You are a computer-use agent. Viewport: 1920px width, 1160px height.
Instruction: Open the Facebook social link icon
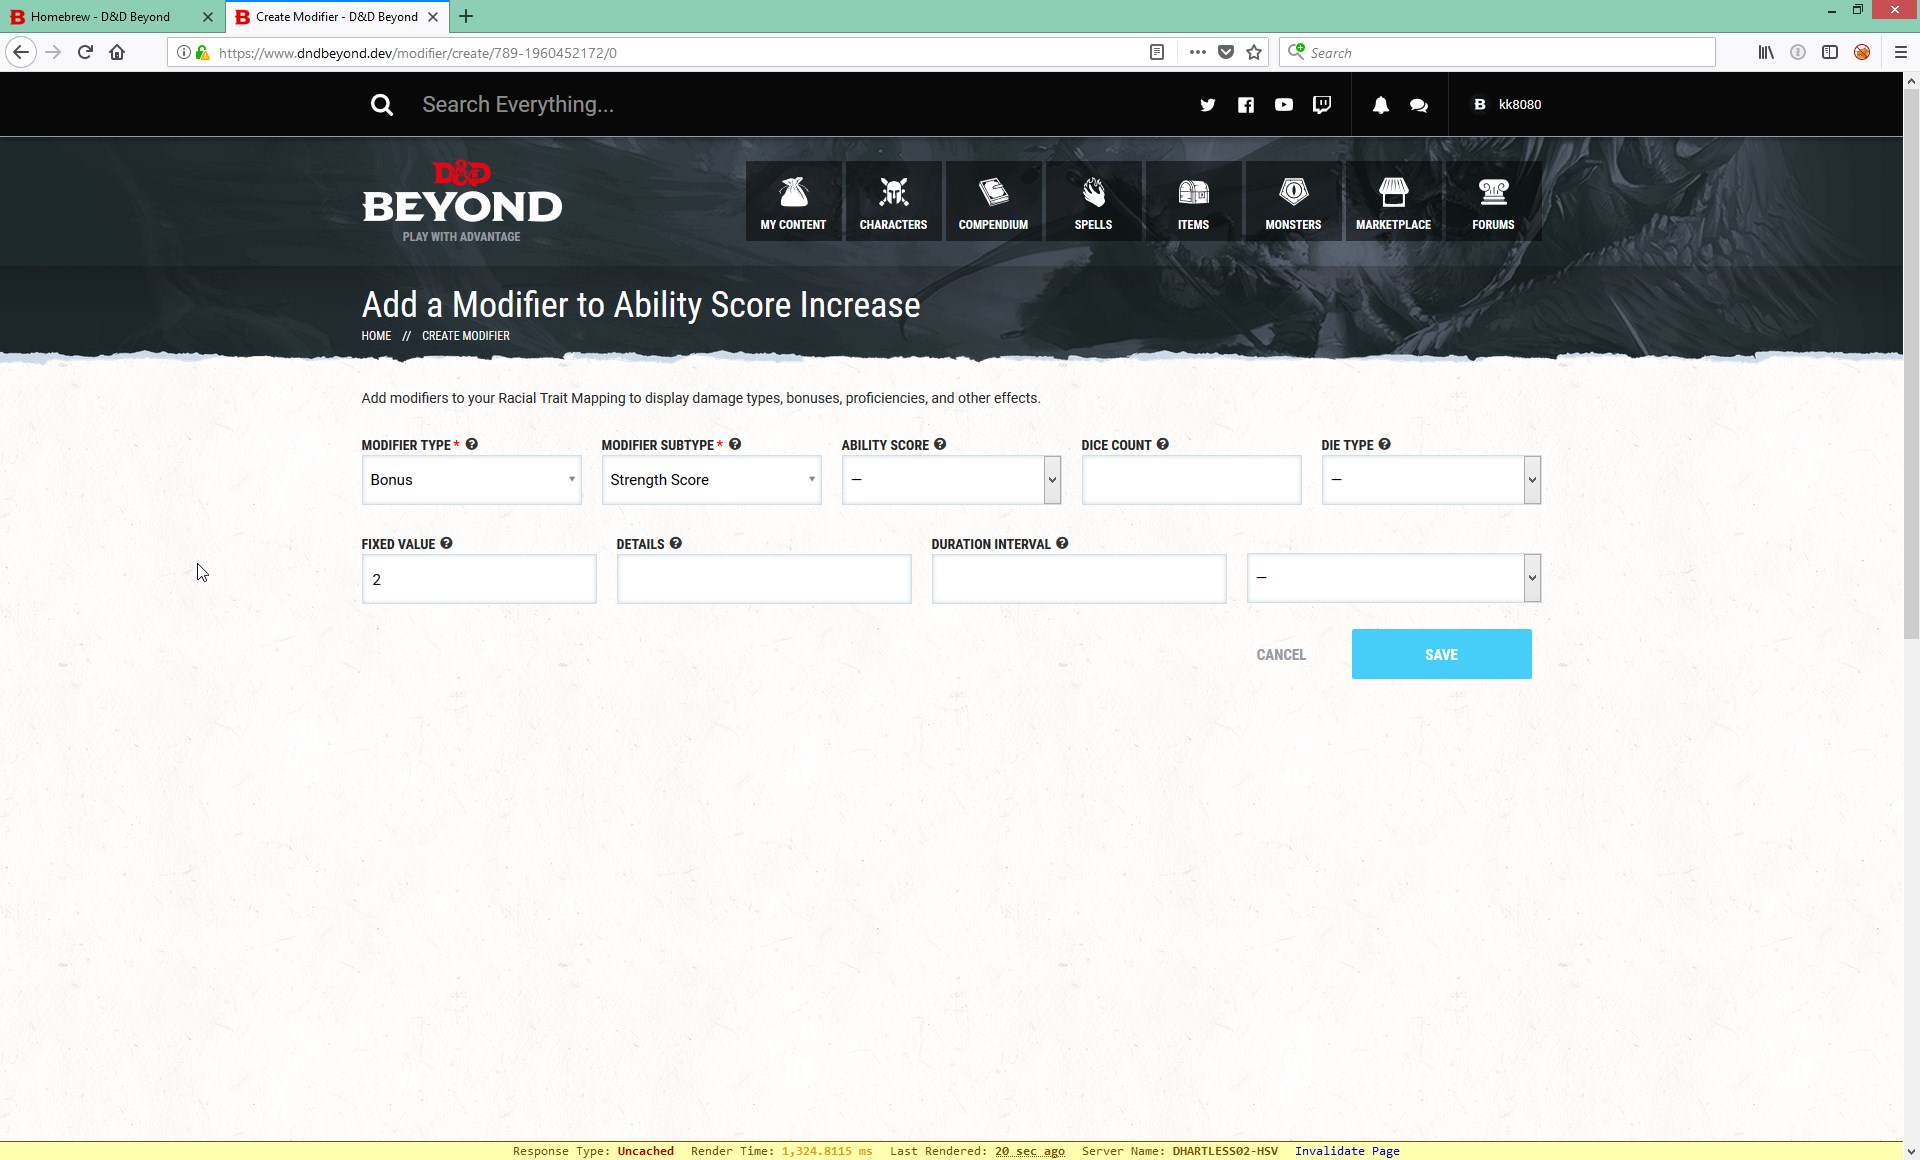[1245, 105]
